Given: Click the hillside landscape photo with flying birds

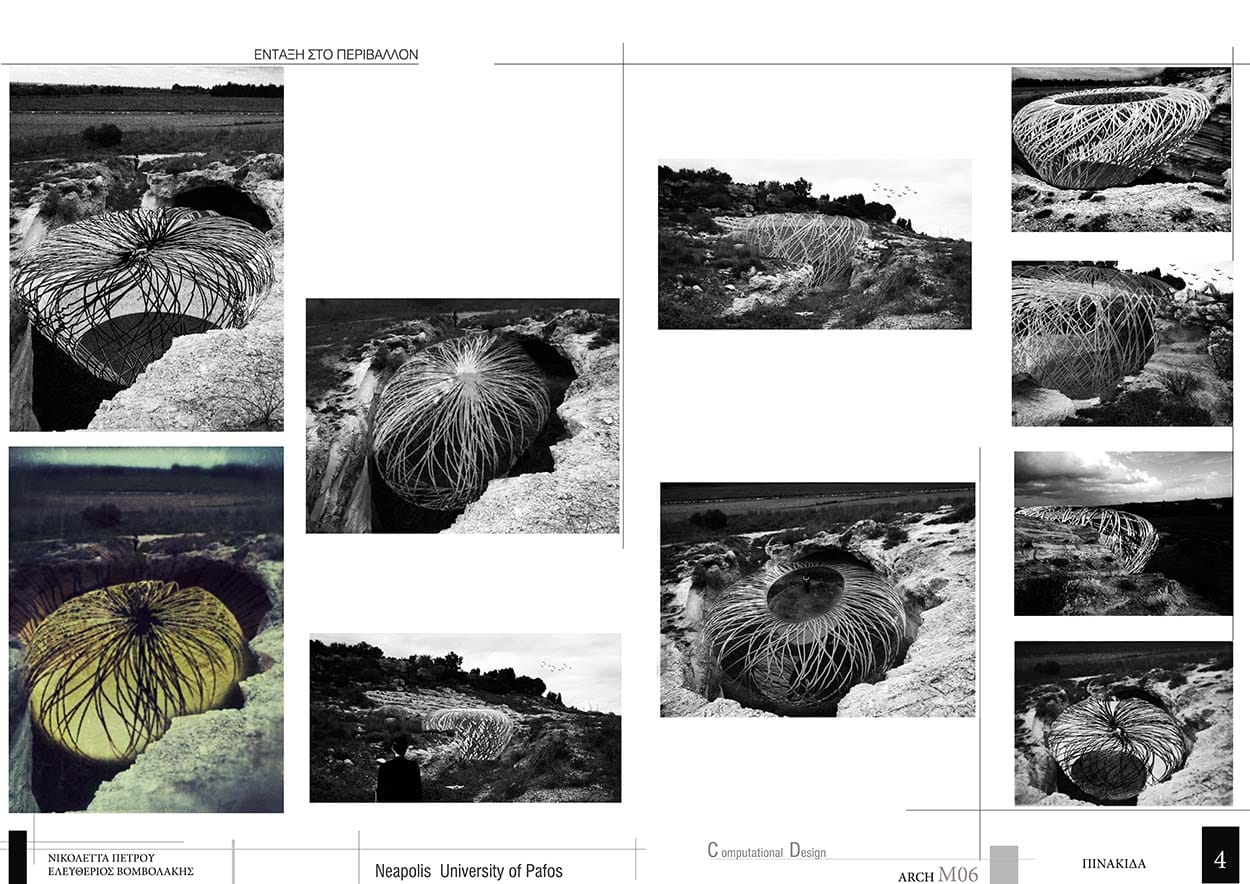Looking at the screenshot, I should coord(814,244).
